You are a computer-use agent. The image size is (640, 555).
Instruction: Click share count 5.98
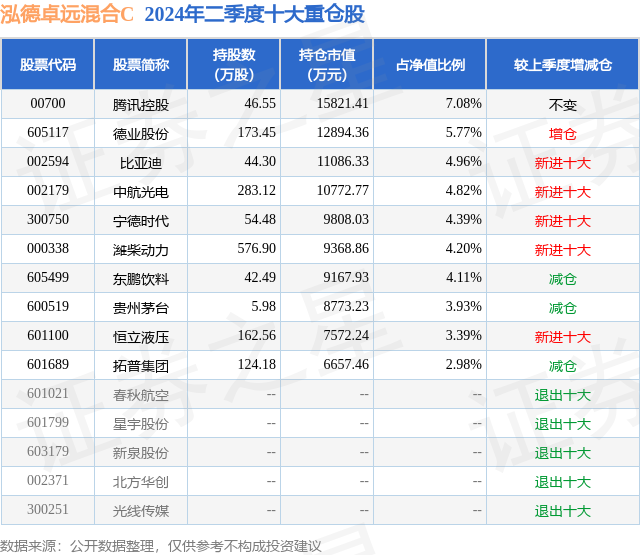(264, 306)
